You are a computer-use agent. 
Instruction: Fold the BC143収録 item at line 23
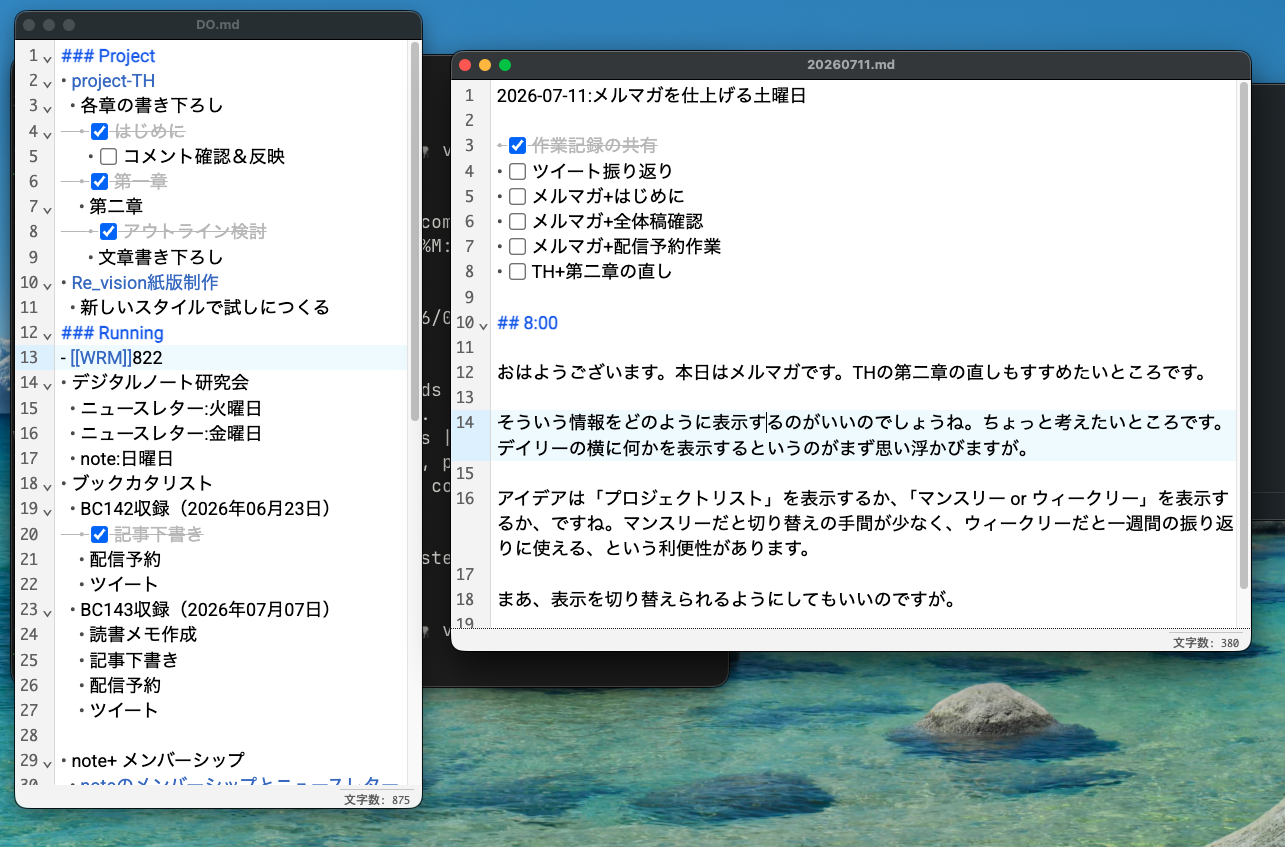click(47, 611)
